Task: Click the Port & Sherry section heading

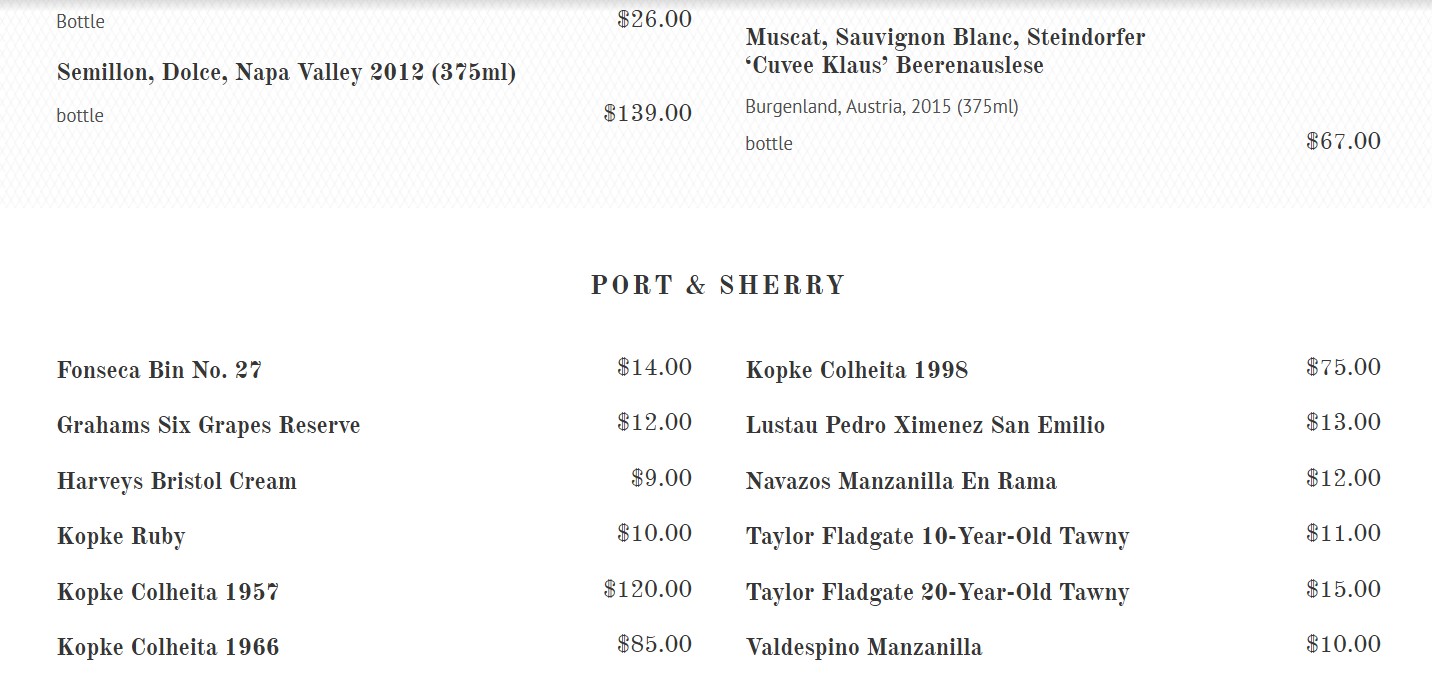Action: coord(718,285)
